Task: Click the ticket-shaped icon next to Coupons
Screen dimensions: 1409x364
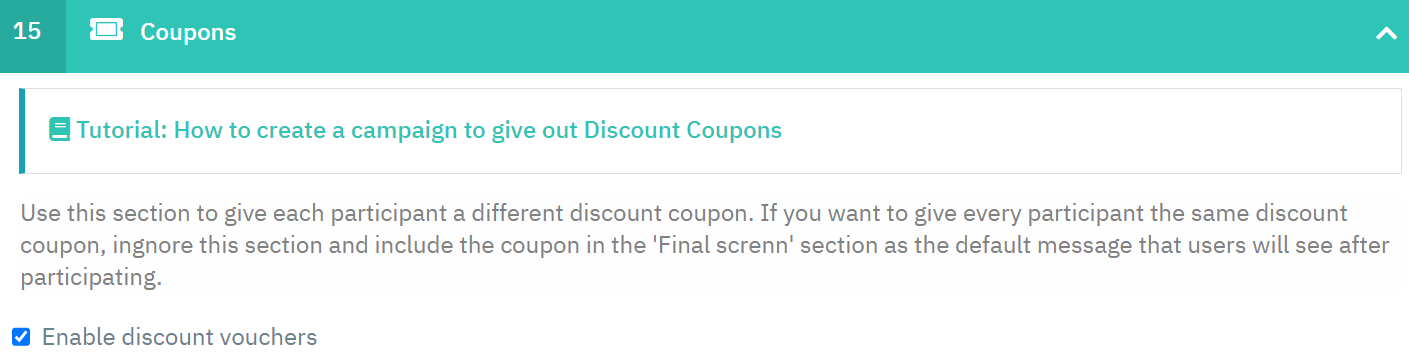Action: [x=106, y=31]
